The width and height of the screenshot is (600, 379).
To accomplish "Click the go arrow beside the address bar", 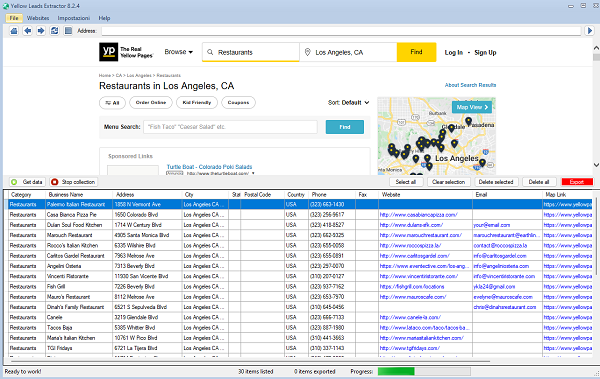I will (589, 31).
